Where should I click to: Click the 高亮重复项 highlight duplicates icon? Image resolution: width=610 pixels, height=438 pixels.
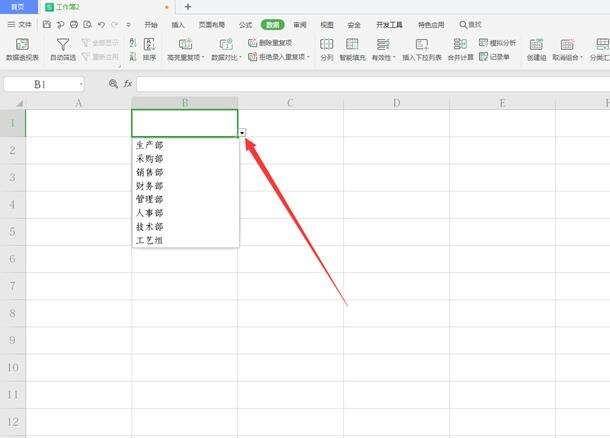coord(185,44)
